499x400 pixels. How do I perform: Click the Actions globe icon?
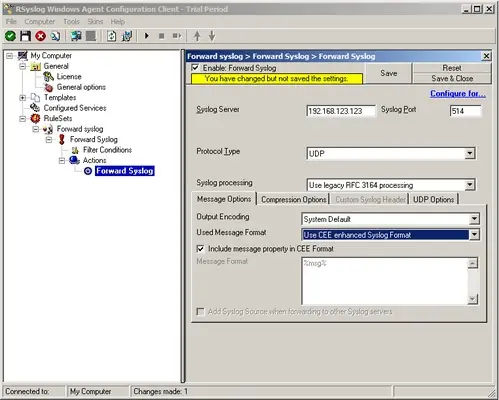pos(74,160)
